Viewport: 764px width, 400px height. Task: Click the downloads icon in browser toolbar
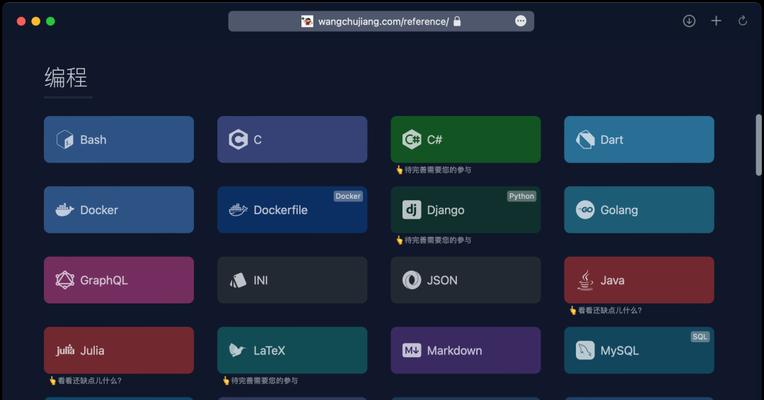689,21
